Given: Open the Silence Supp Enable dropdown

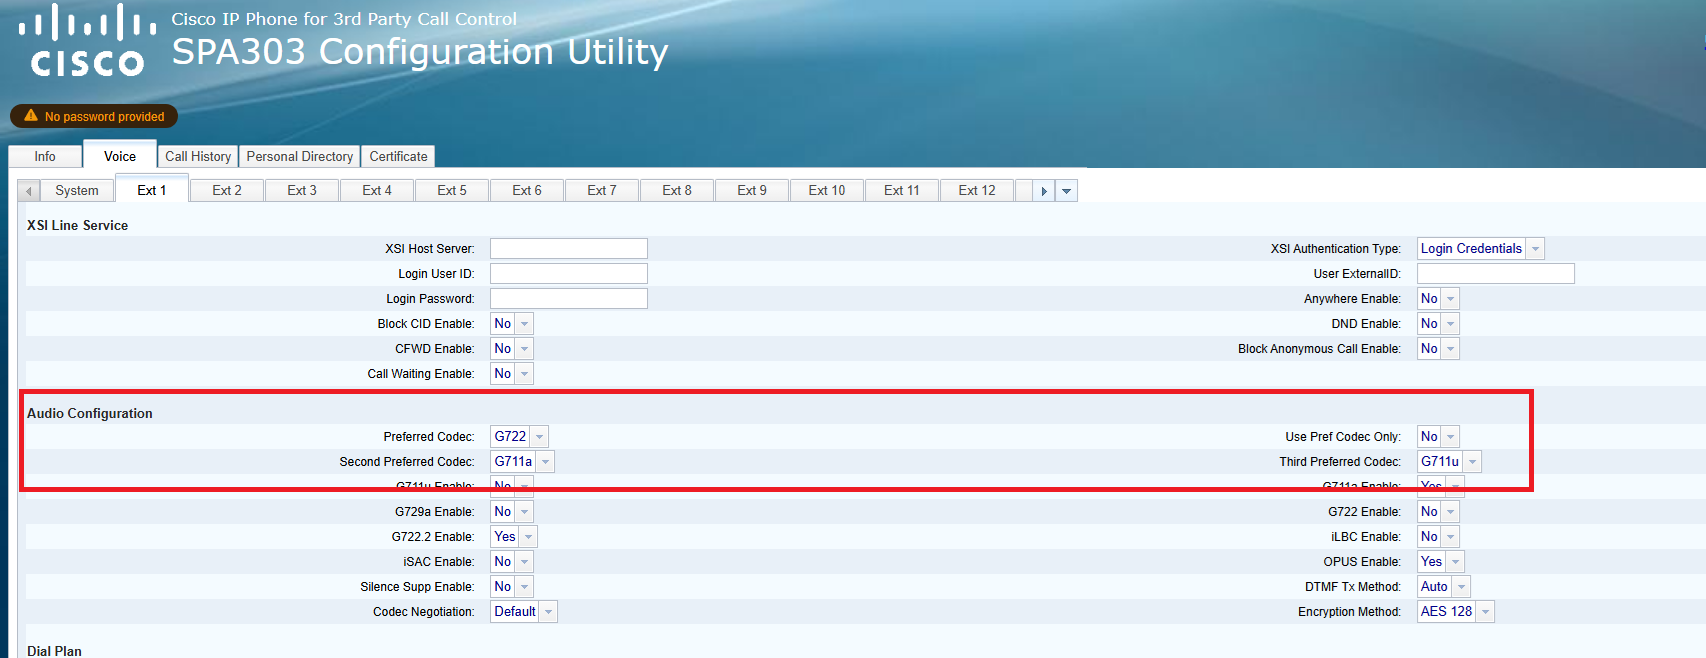Looking at the screenshot, I should click(511, 586).
